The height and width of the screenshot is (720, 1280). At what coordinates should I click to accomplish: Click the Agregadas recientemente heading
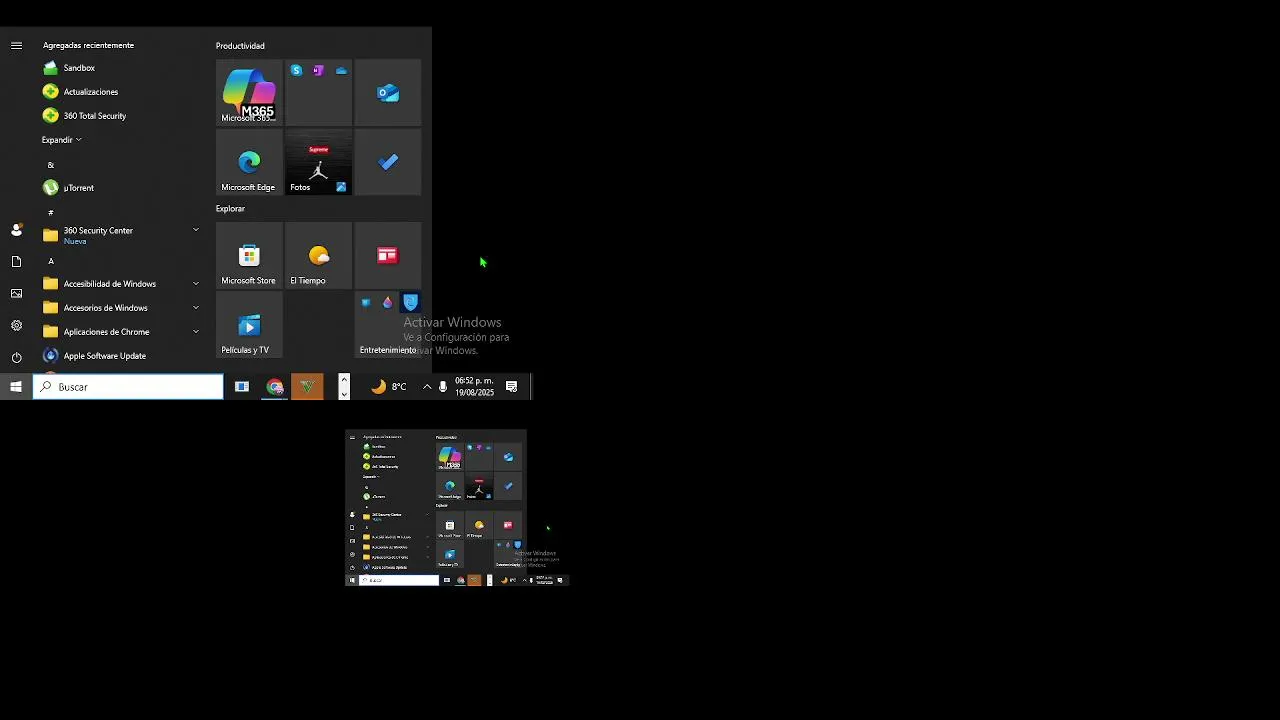tap(88, 45)
